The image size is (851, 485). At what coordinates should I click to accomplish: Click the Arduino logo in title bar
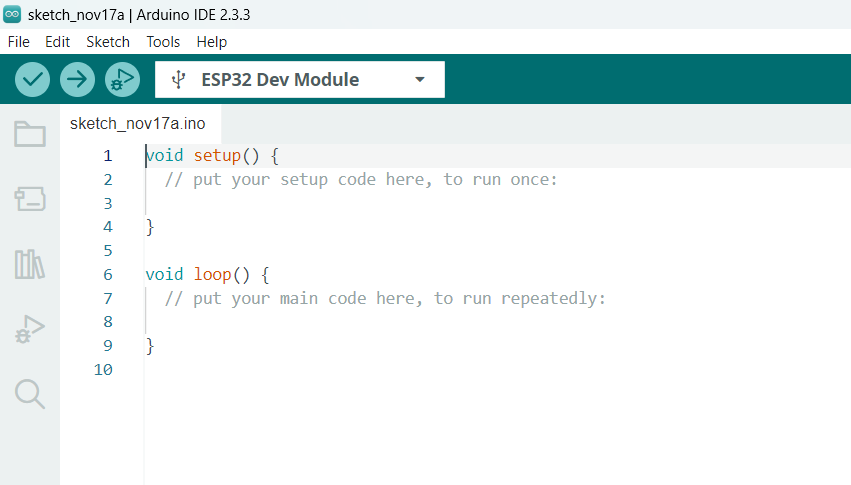12,14
